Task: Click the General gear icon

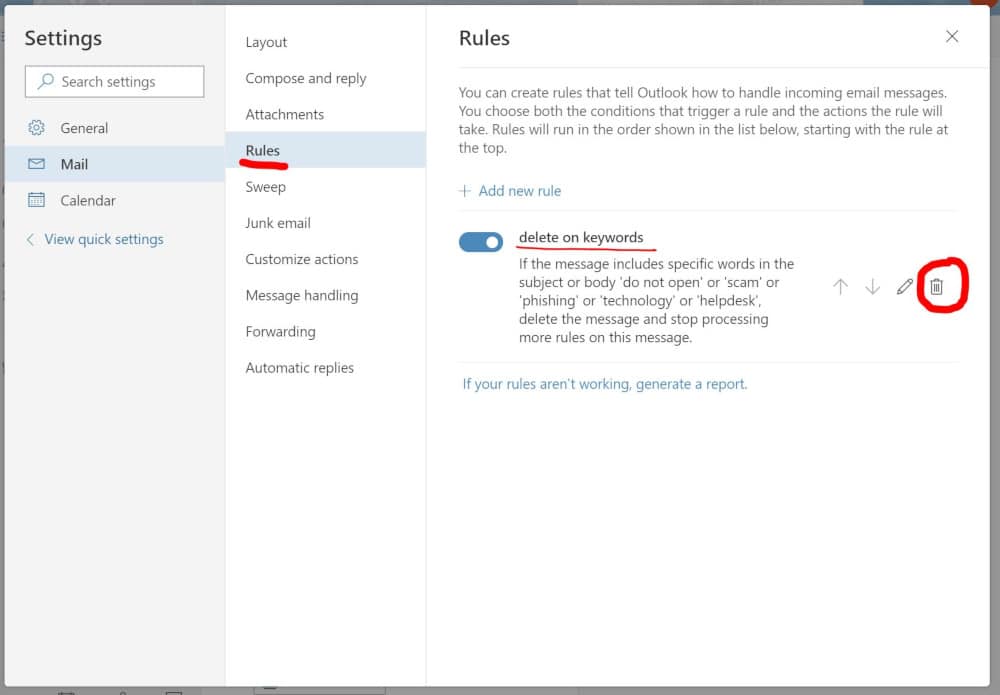Action: click(x=37, y=128)
